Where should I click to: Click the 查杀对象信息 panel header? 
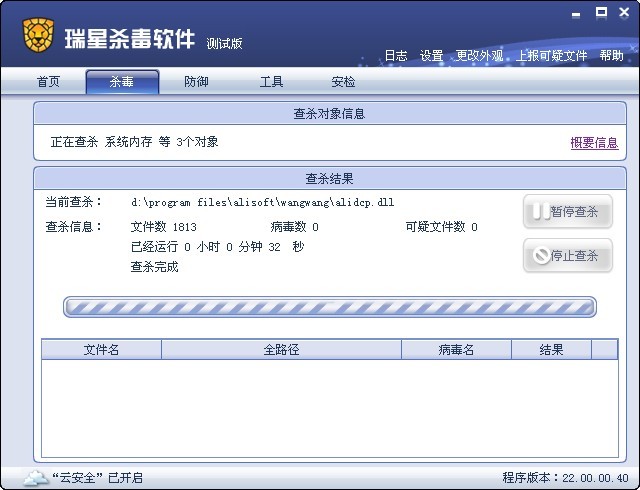329,114
